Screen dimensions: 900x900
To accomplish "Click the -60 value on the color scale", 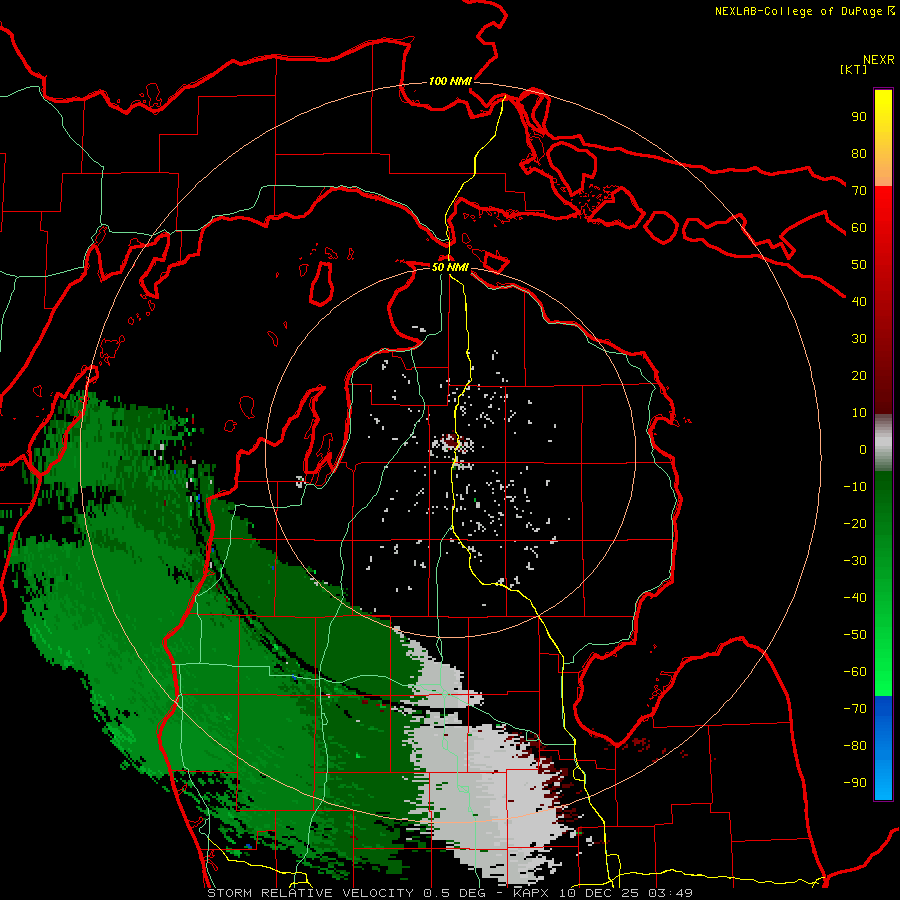I will (x=855, y=672).
